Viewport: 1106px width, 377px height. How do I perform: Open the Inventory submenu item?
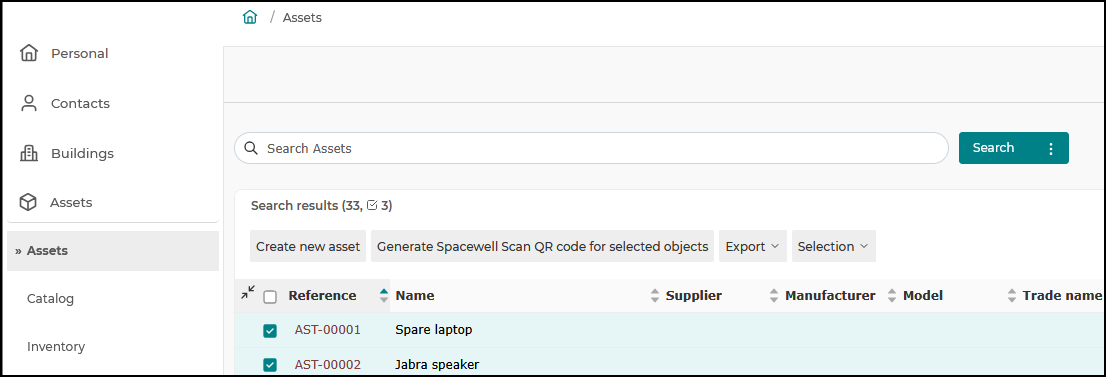click(x=56, y=347)
